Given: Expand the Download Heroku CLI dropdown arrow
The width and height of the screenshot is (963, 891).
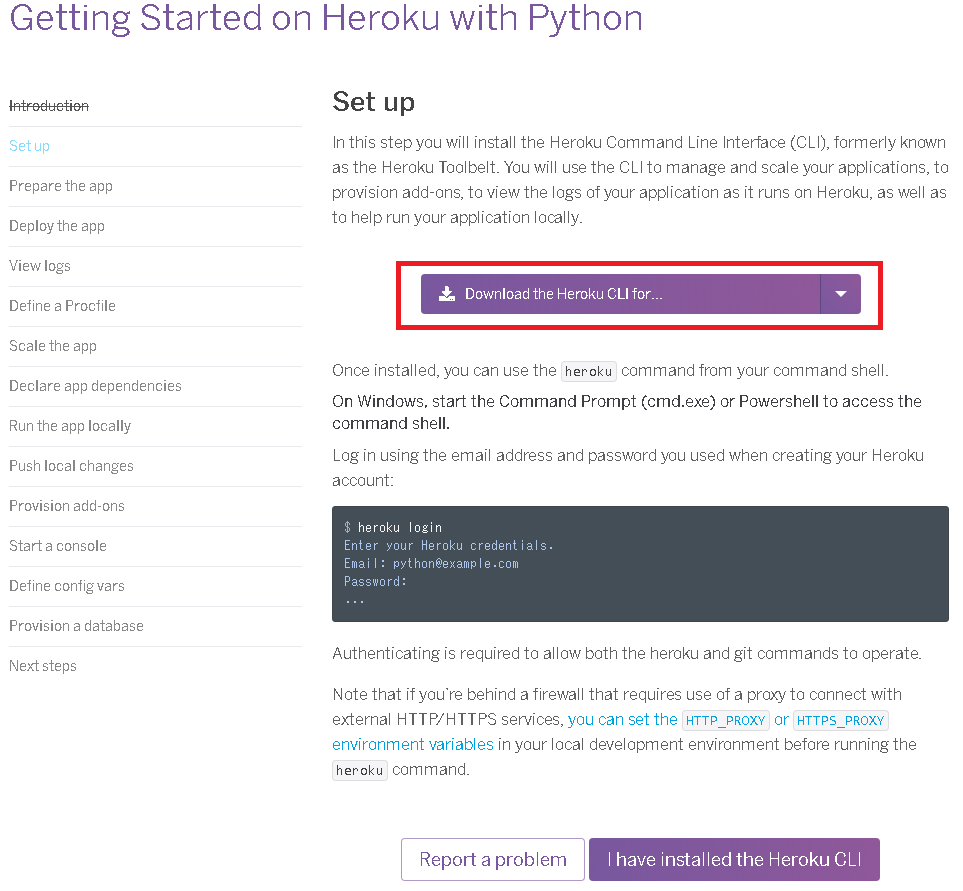Looking at the screenshot, I should [841, 294].
